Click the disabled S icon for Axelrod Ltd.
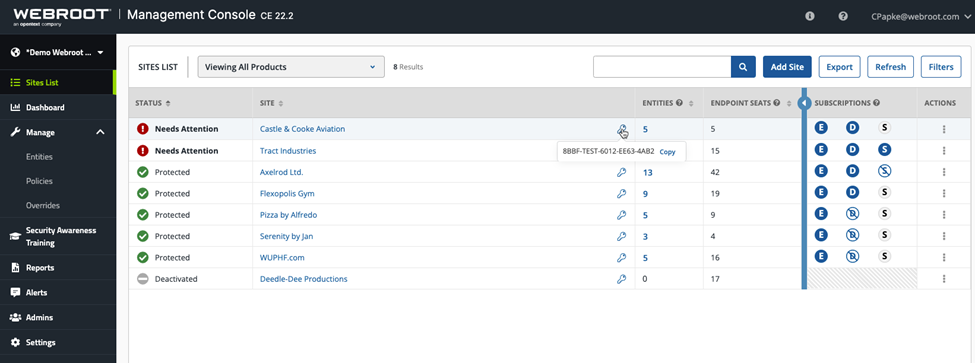The height and width of the screenshot is (363, 975). (885, 170)
